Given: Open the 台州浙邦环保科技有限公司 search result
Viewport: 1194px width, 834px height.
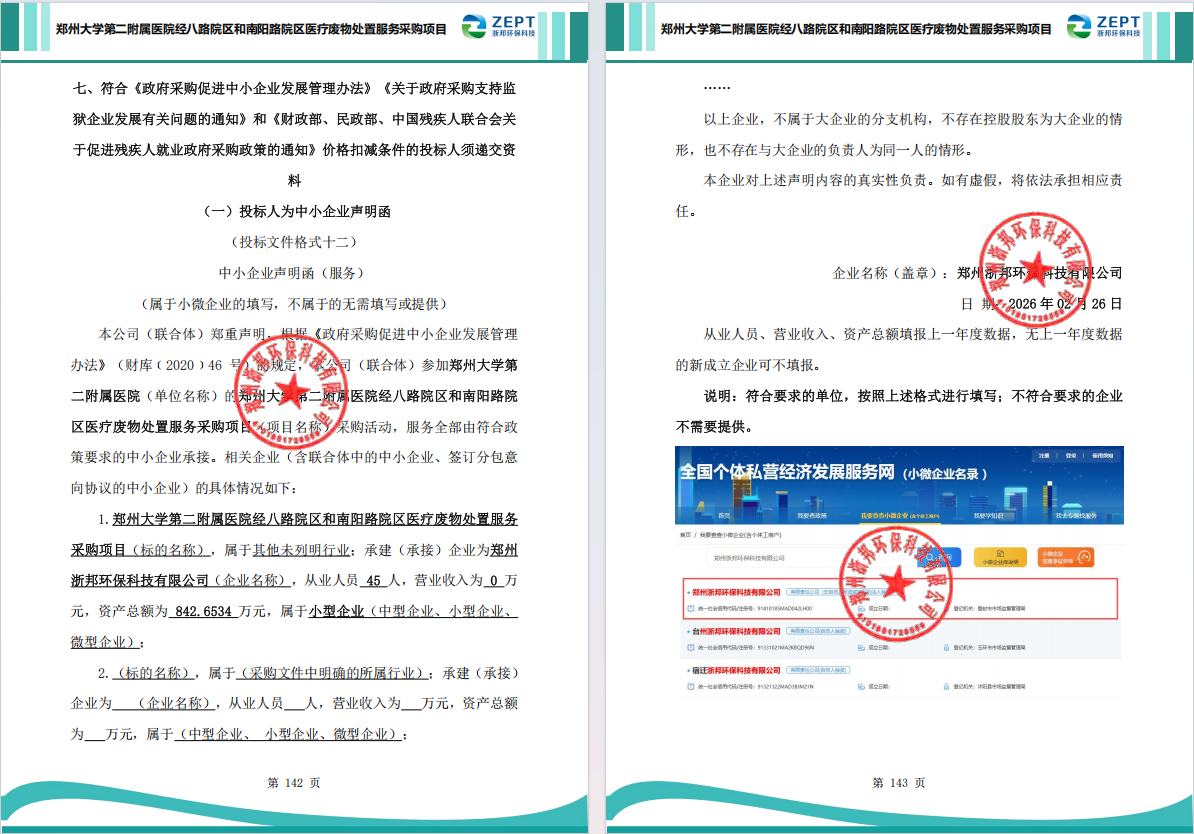Looking at the screenshot, I should pos(734,631).
